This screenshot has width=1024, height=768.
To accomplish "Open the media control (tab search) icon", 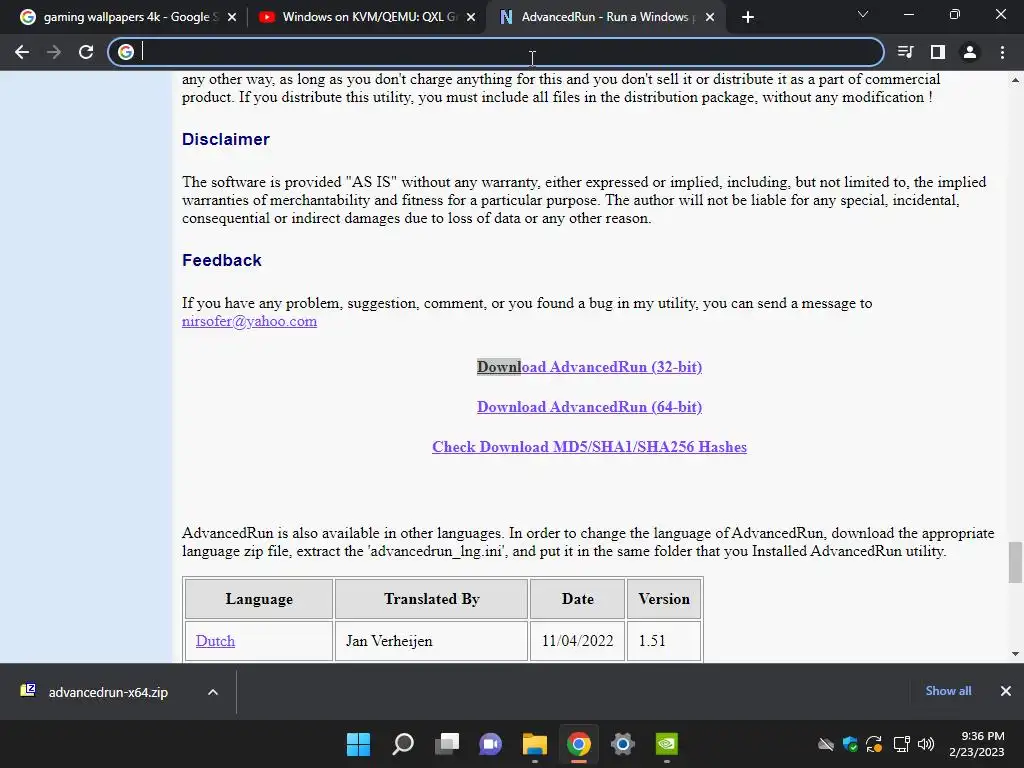I will (x=905, y=52).
